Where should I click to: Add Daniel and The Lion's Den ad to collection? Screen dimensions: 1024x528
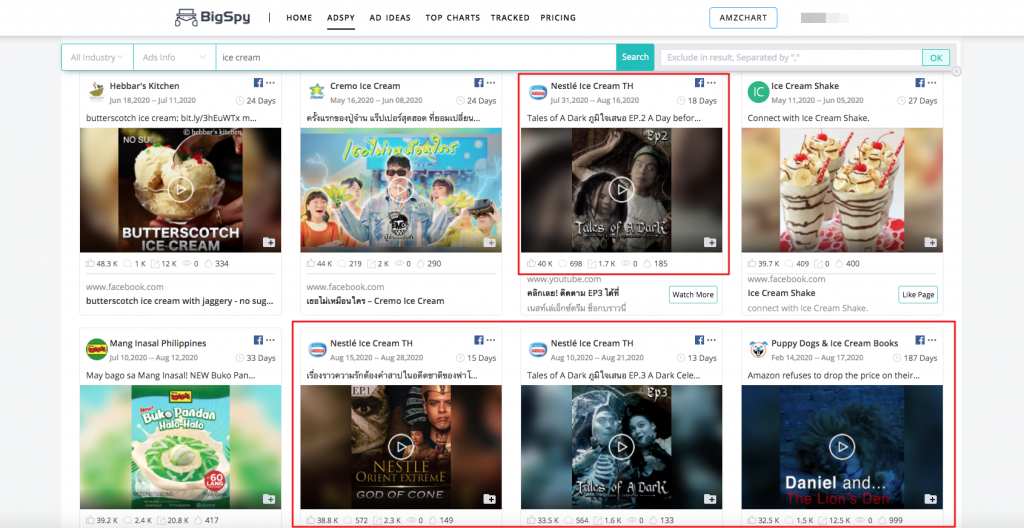click(x=931, y=499)
